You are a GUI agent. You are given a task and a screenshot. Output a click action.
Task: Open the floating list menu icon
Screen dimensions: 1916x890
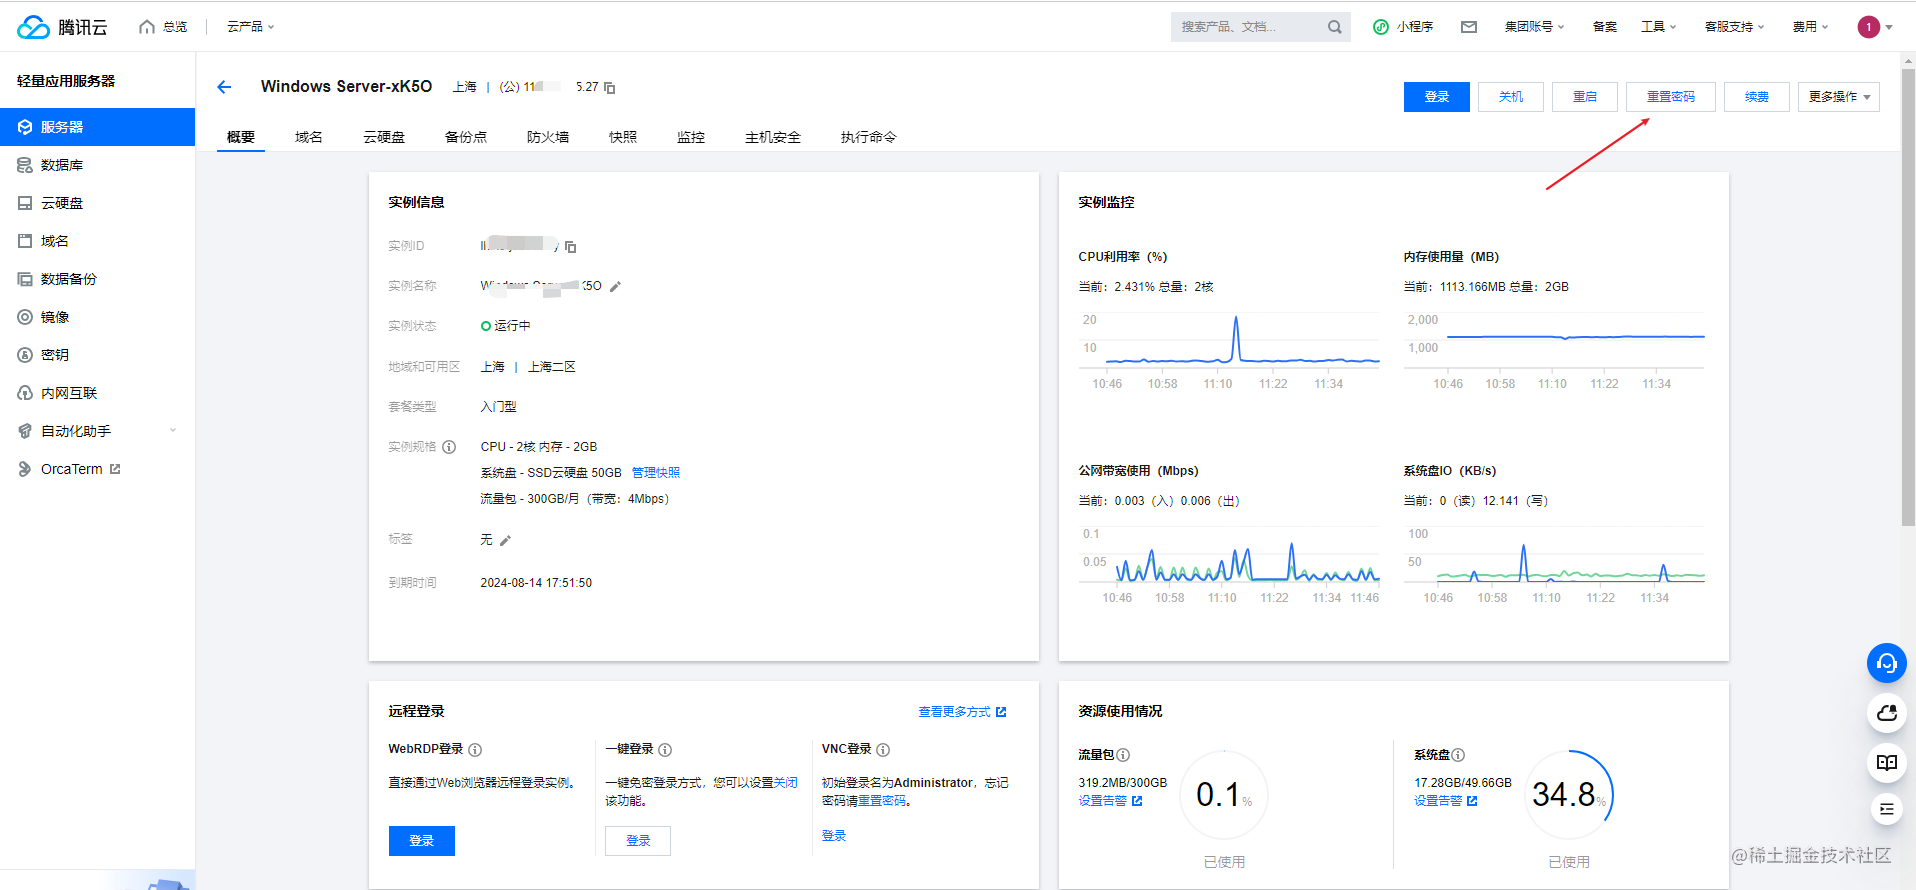click(x=1887, y=809)
